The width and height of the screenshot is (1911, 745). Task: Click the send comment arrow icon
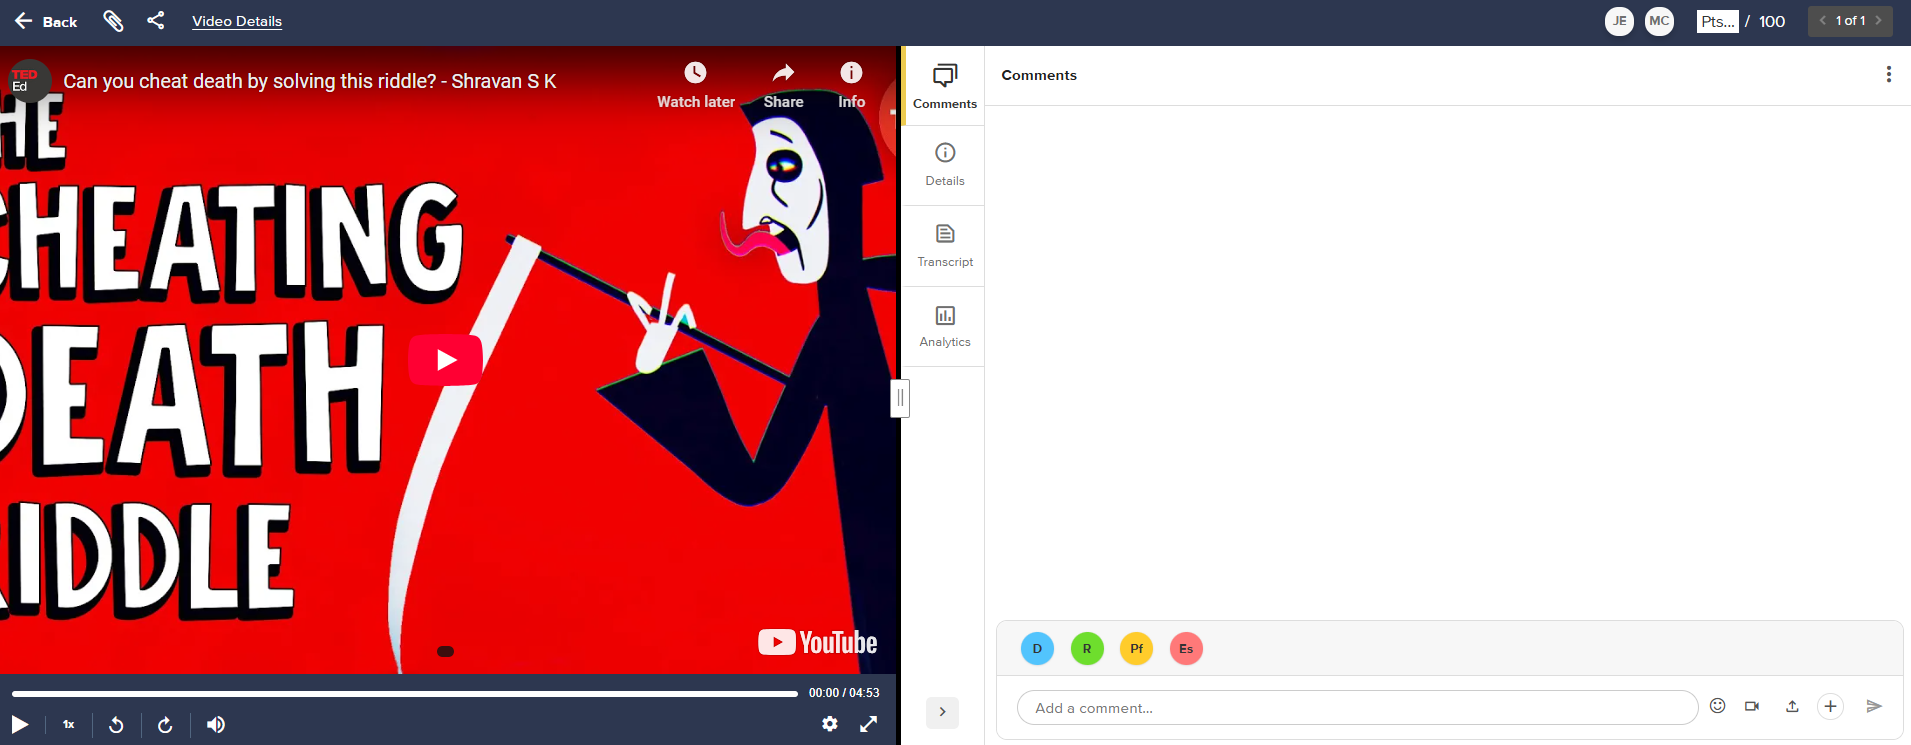click(1874, 706)
